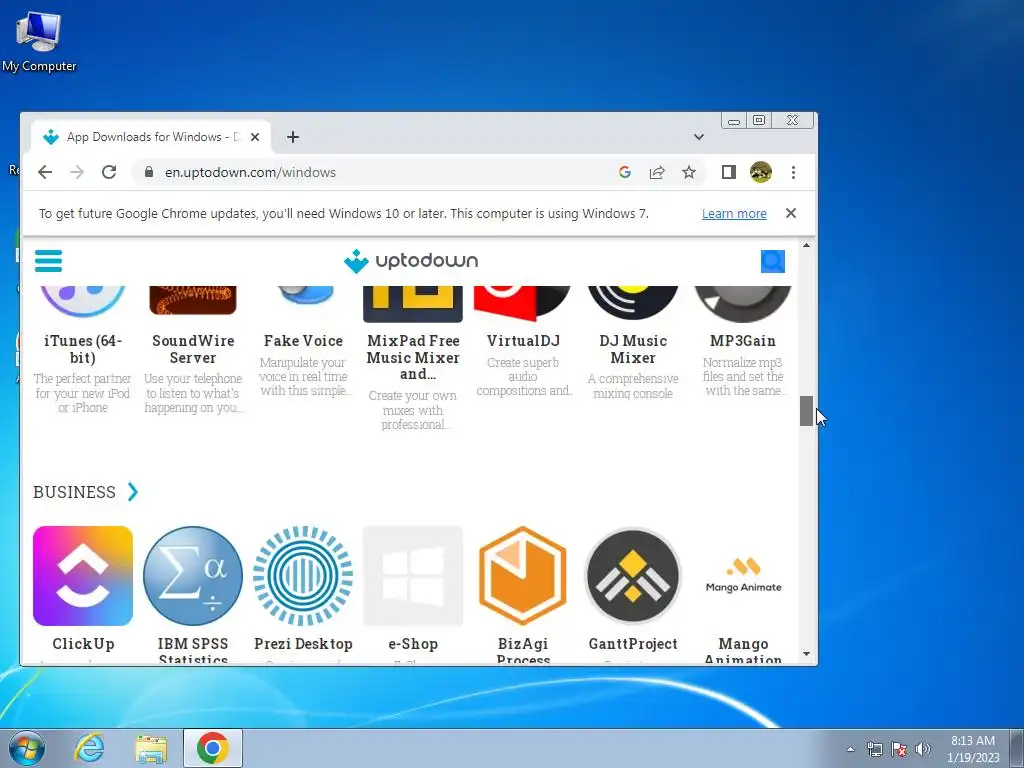Screen dimensions: 1024x768
Task: Click the SoundWire Server title
Action: (193, 349)
